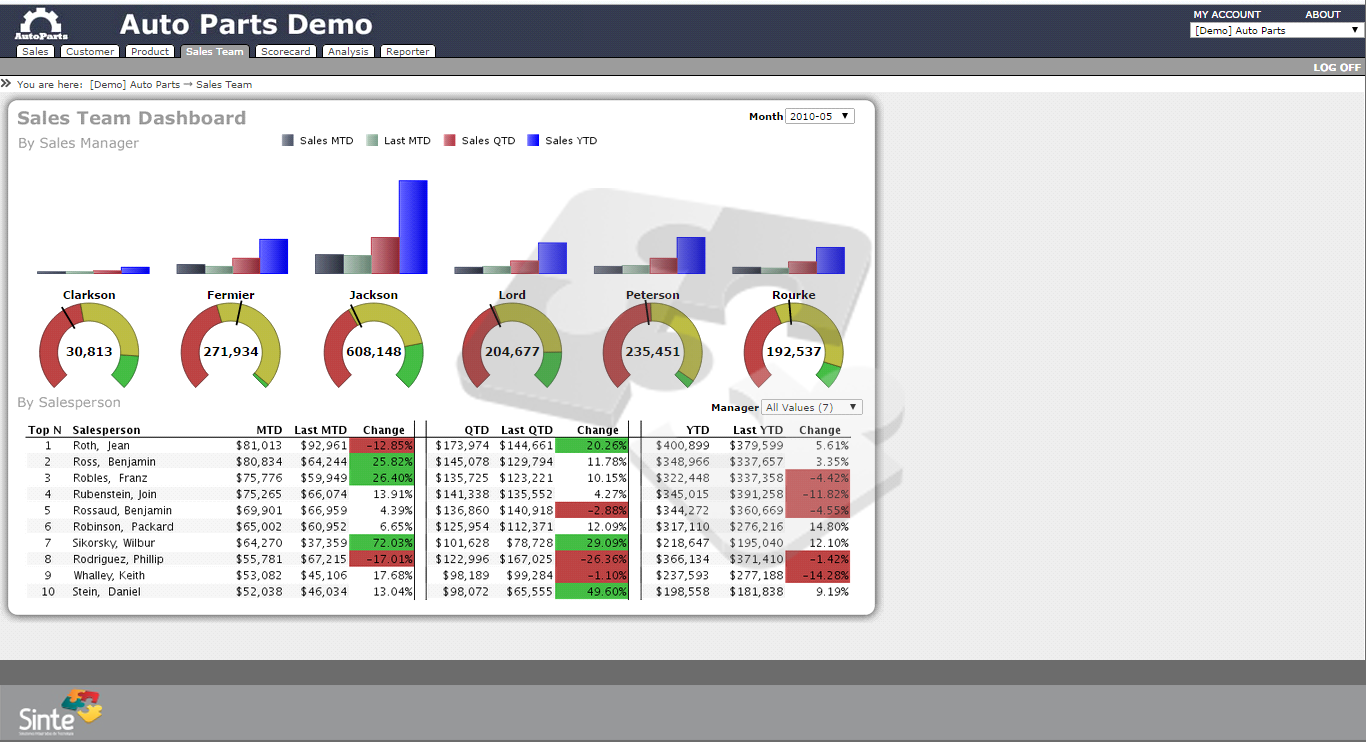Click salesperson name Ross, Benjamin

[x=114, y=462]
